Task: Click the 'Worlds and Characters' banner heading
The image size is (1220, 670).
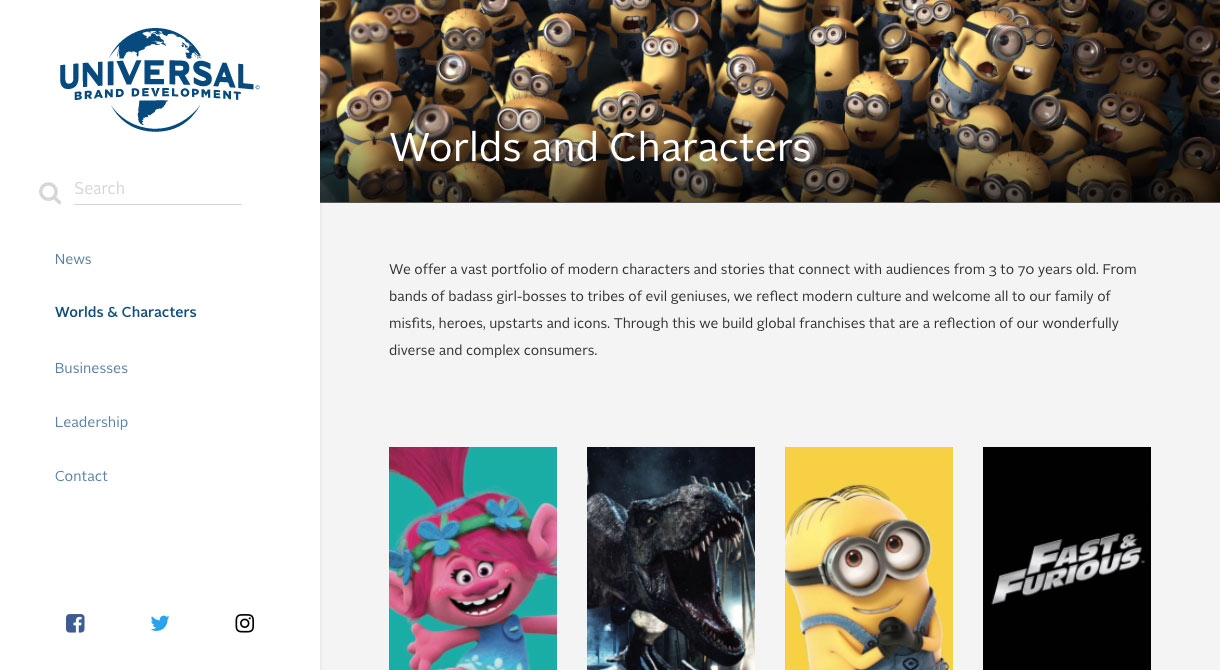Action: pyautogui.click(x=600, y=147)
